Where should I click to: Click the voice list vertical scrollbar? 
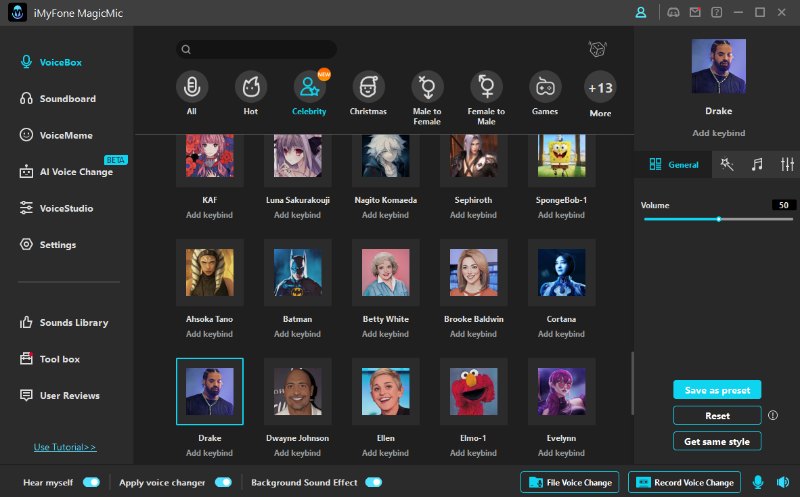click(x=632, y=383)
